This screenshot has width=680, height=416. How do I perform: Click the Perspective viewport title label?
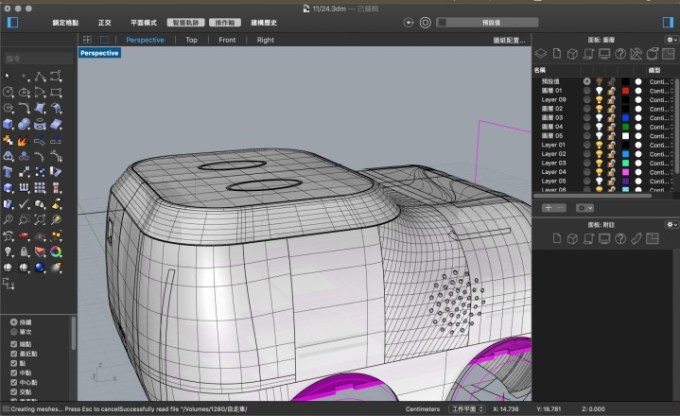[99, 53]
